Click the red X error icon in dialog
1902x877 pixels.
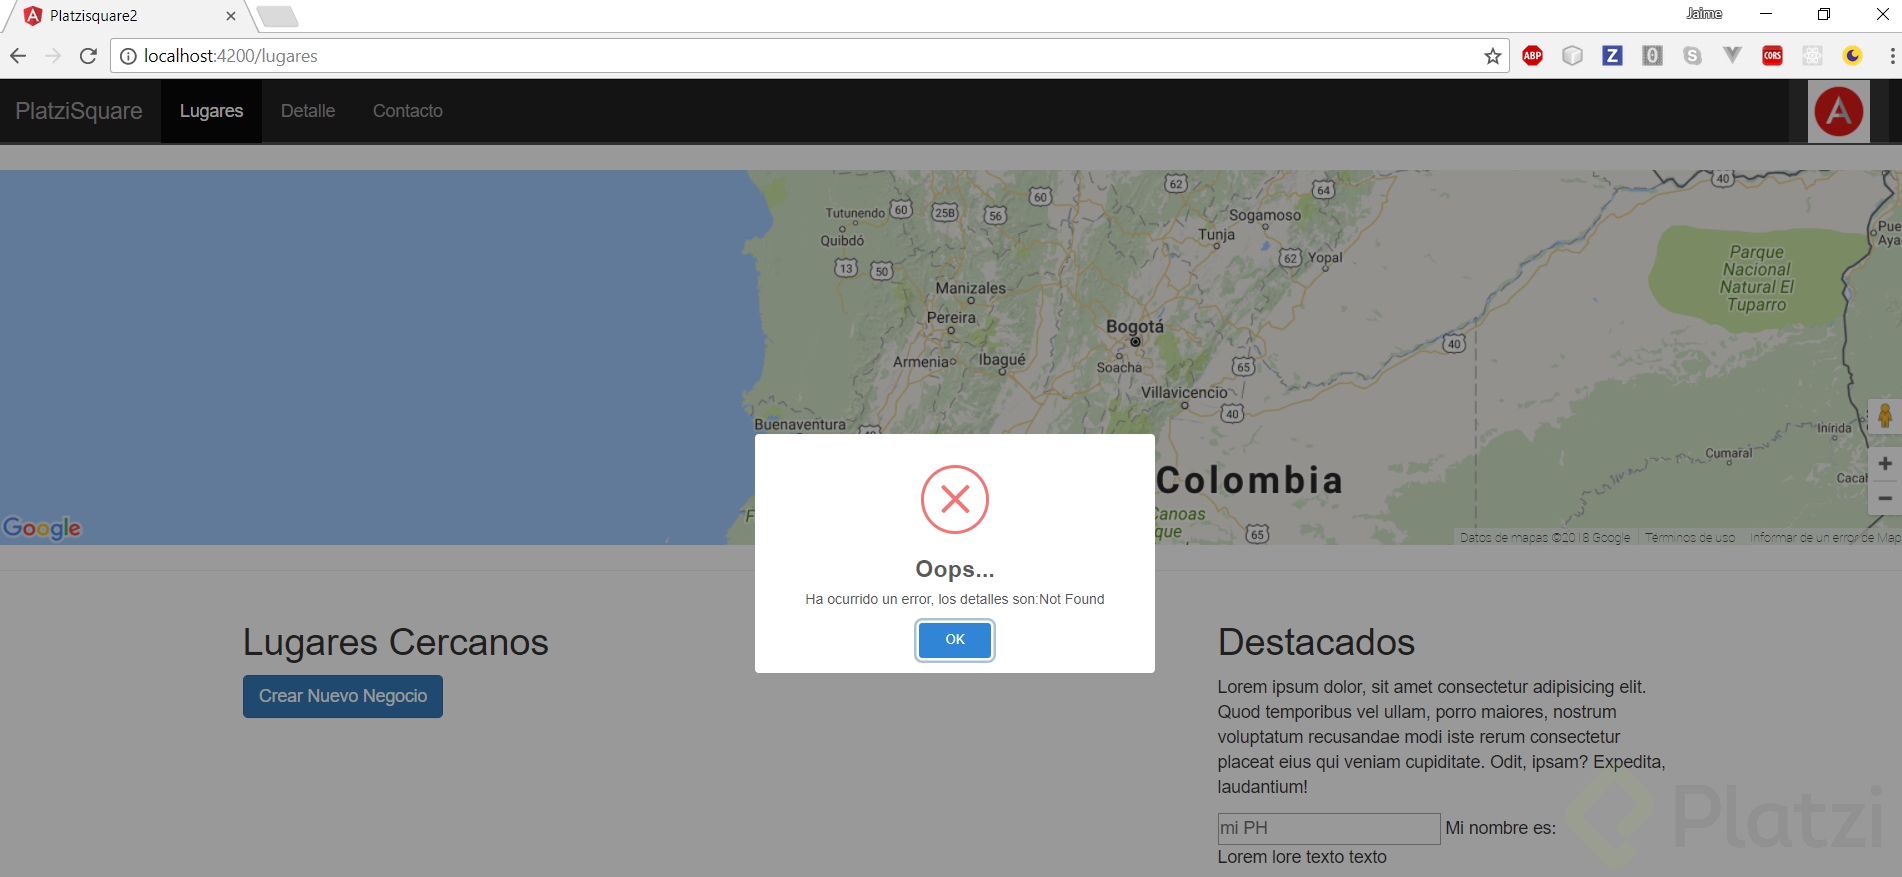[955, 499]
